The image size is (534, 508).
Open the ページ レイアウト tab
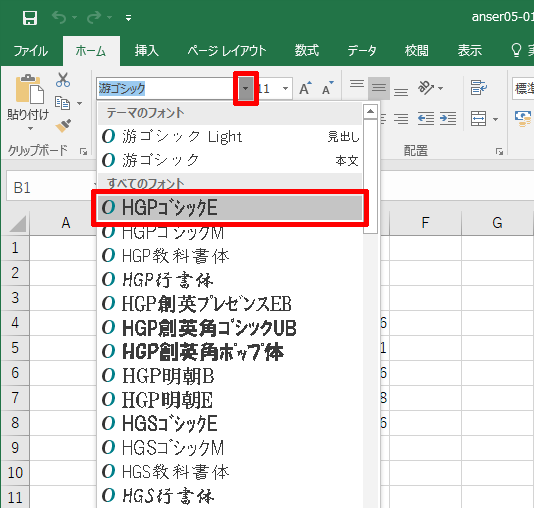227,51
